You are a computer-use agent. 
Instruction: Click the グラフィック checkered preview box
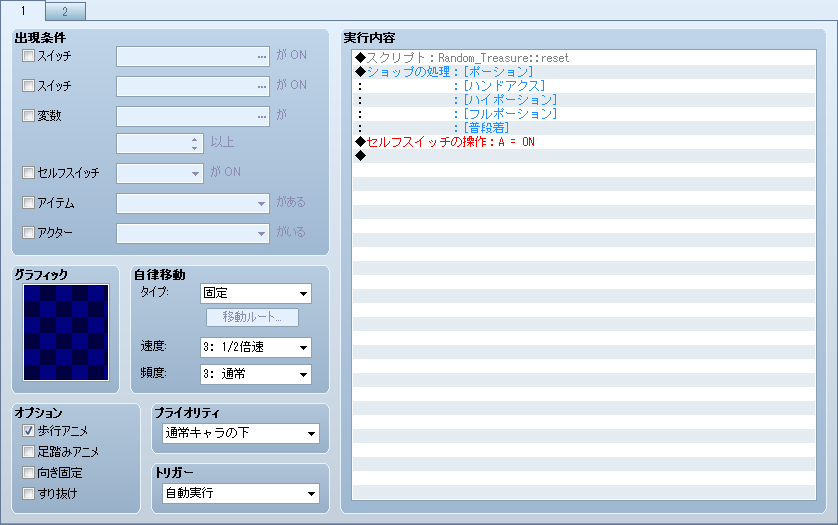(x=66, y=333)
